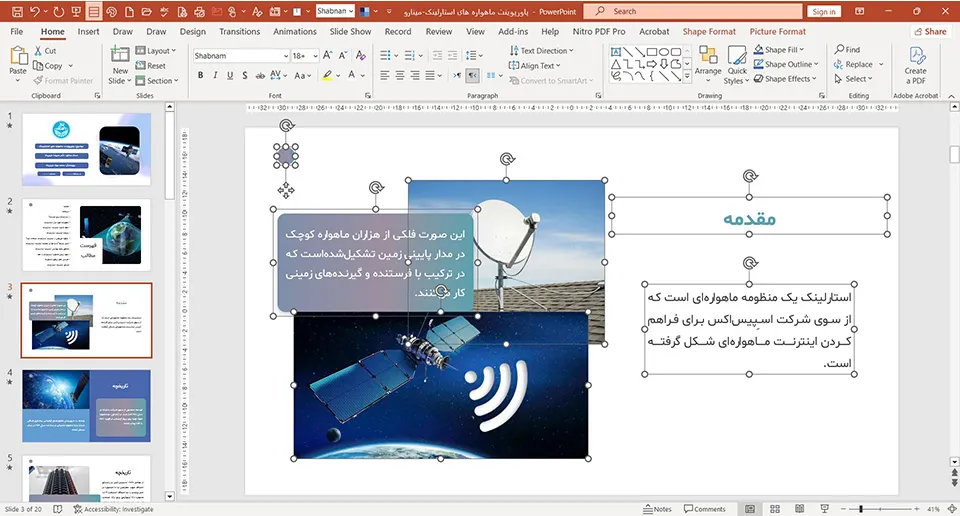Image resolution: width=960 pixels, height=516 pixels.
Task: Toggle Underline formatting
Action: (230, 75)
